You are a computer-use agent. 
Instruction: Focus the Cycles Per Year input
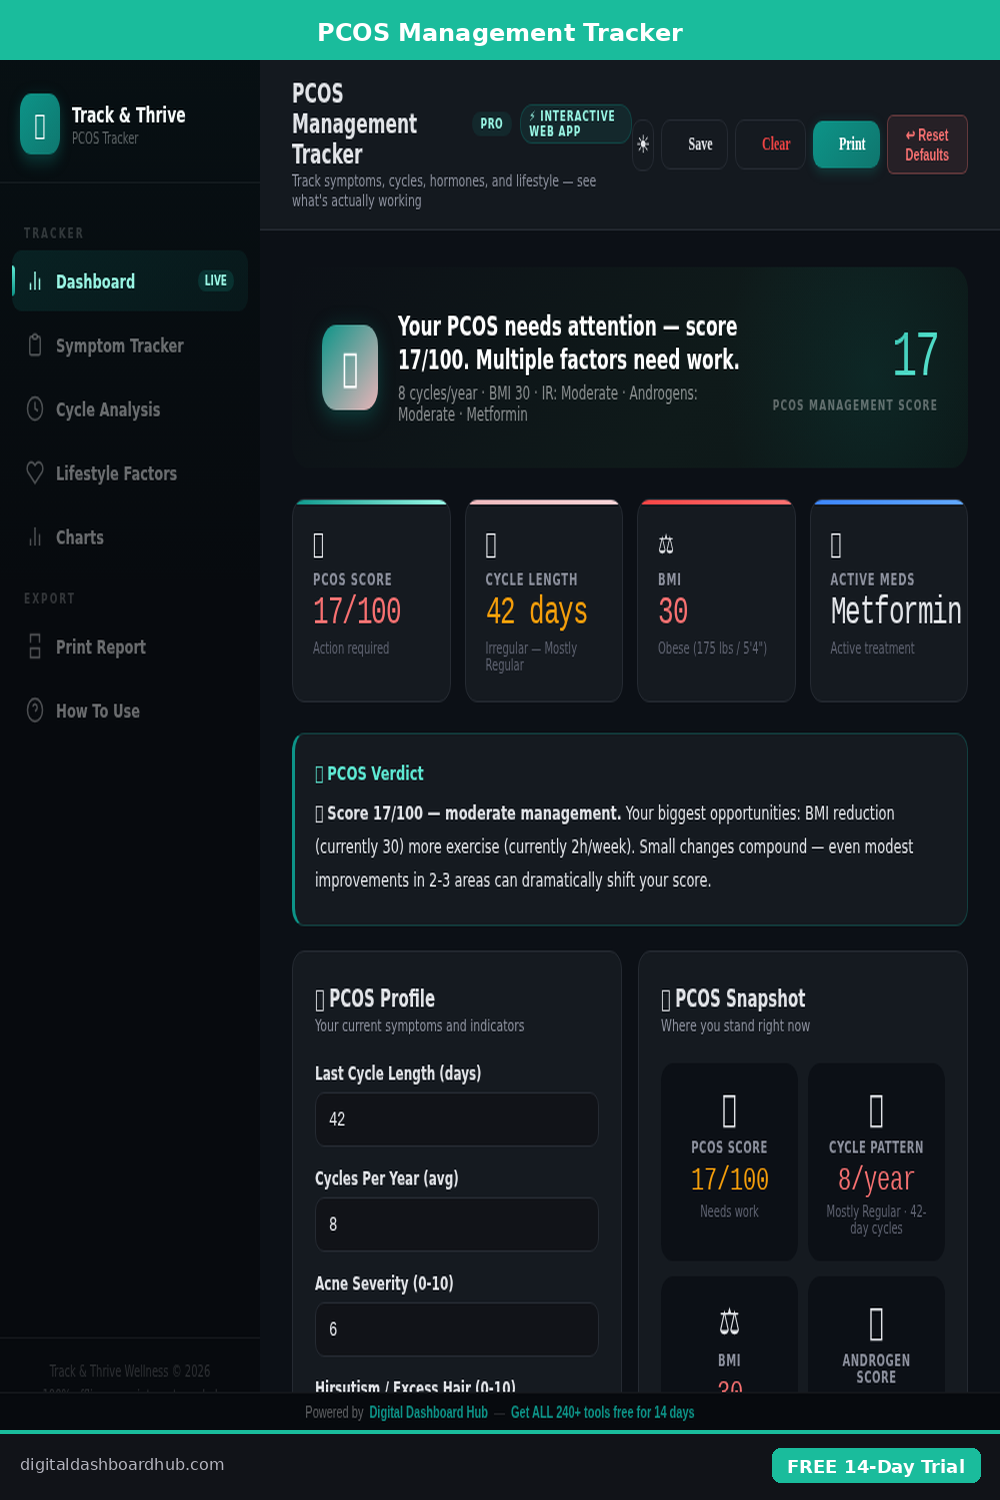[x=456, y=1224]
